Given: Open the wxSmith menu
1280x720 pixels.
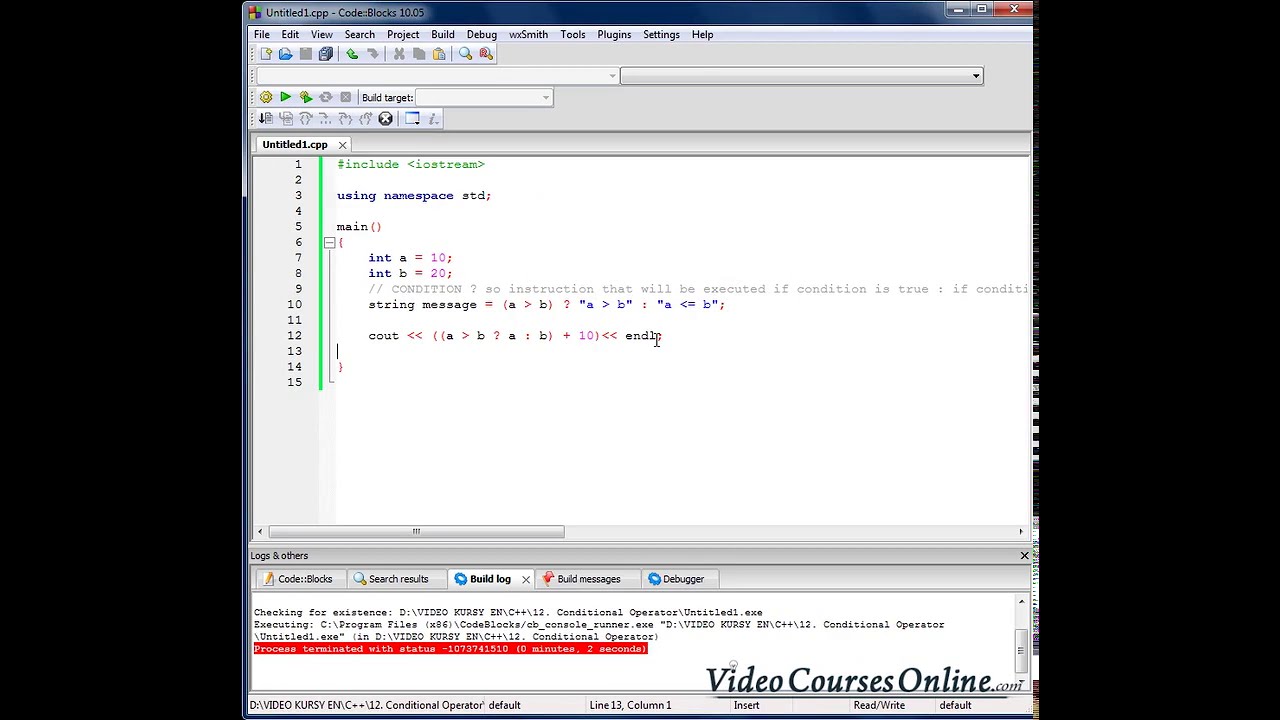Looking at the screenshot, I should (x=528, y=34).
